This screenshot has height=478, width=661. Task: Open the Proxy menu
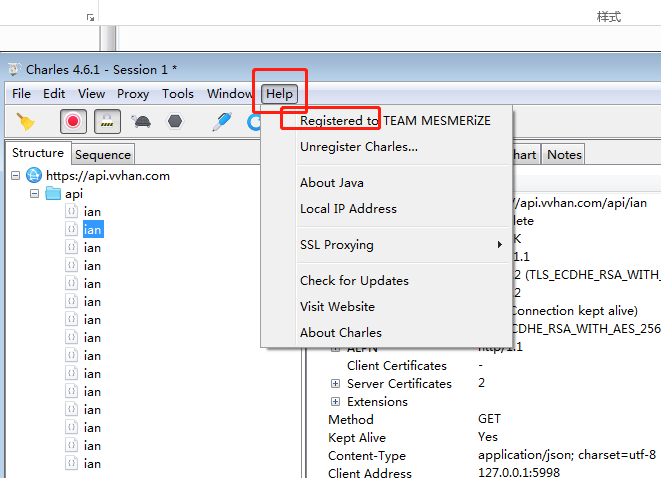click(133, 94)
